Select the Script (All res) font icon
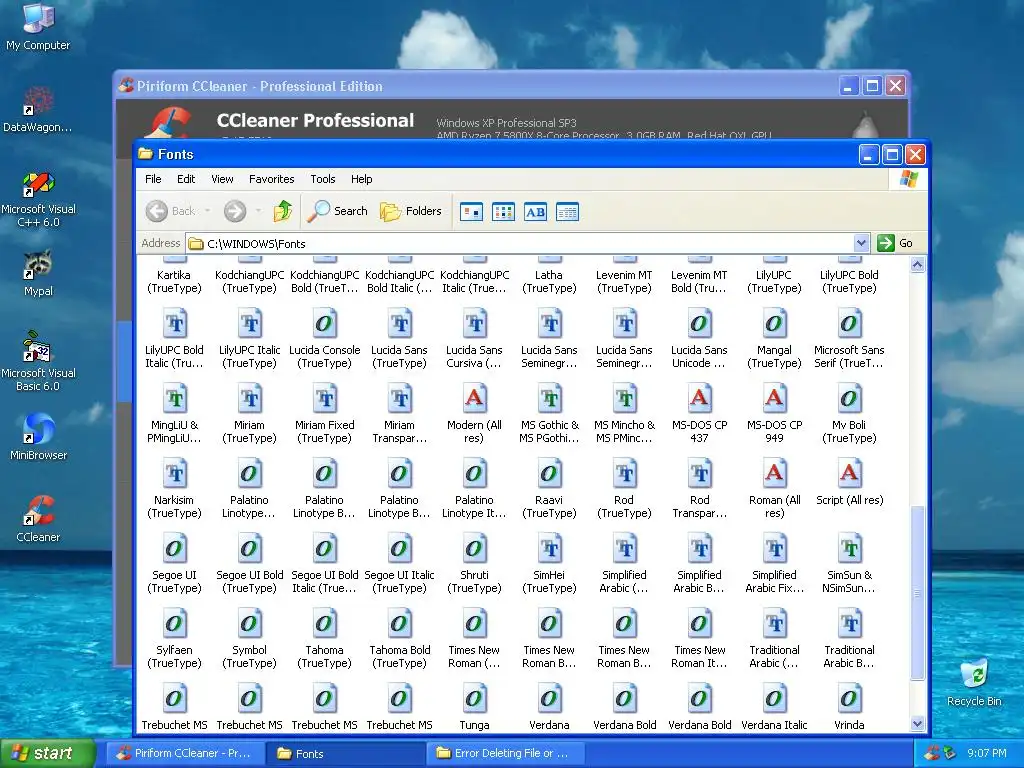Image resolution: width=1024 pixels, height=768 pixels. 849,482
